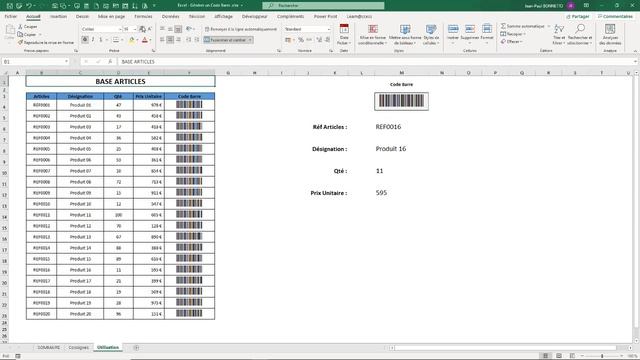Open the Fichier menu
This screenshot has height=360, width=640.
click(x=11, y=16)
